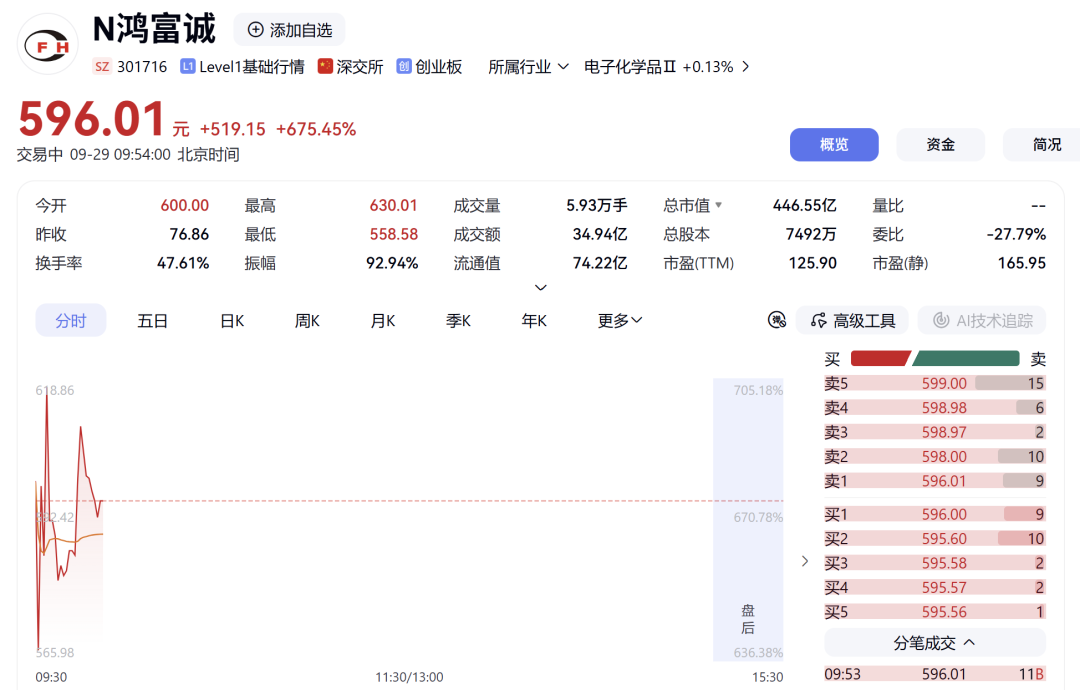
Task: Click the 买4 row at 595.57
Action: coord(935,587)
